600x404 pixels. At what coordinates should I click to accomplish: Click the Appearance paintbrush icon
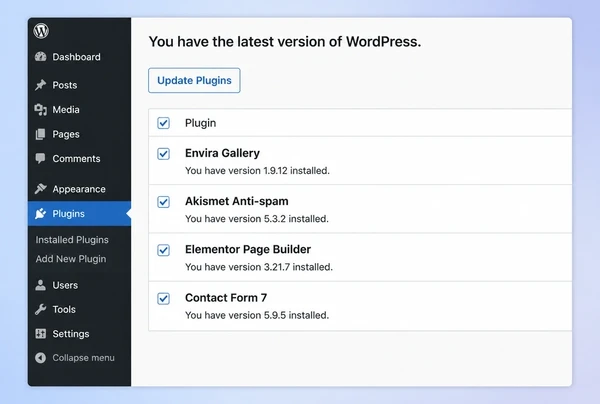tap(41, 189)
